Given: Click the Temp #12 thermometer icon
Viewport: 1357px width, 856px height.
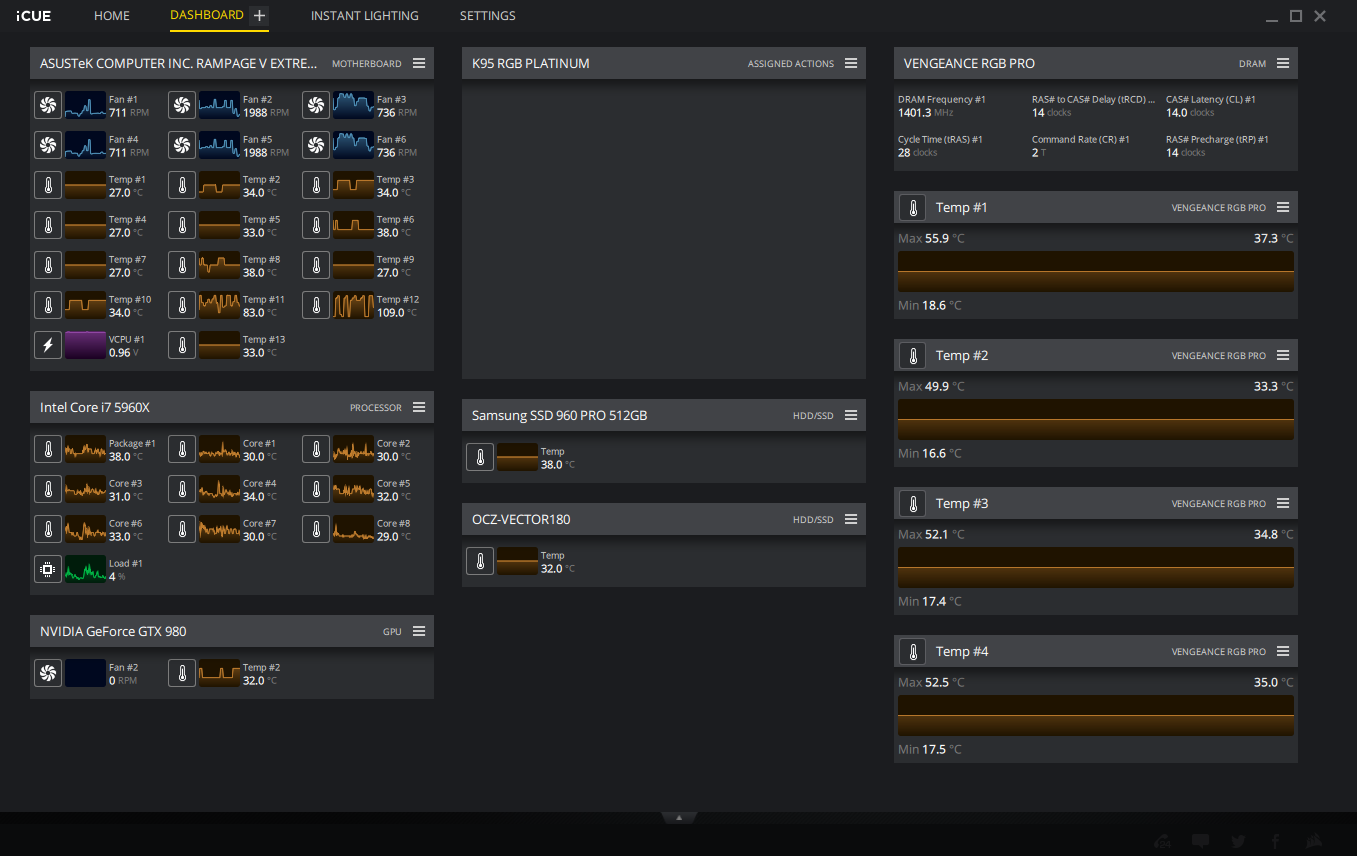Looking at the screenshot, I should [x=315, y=306].
